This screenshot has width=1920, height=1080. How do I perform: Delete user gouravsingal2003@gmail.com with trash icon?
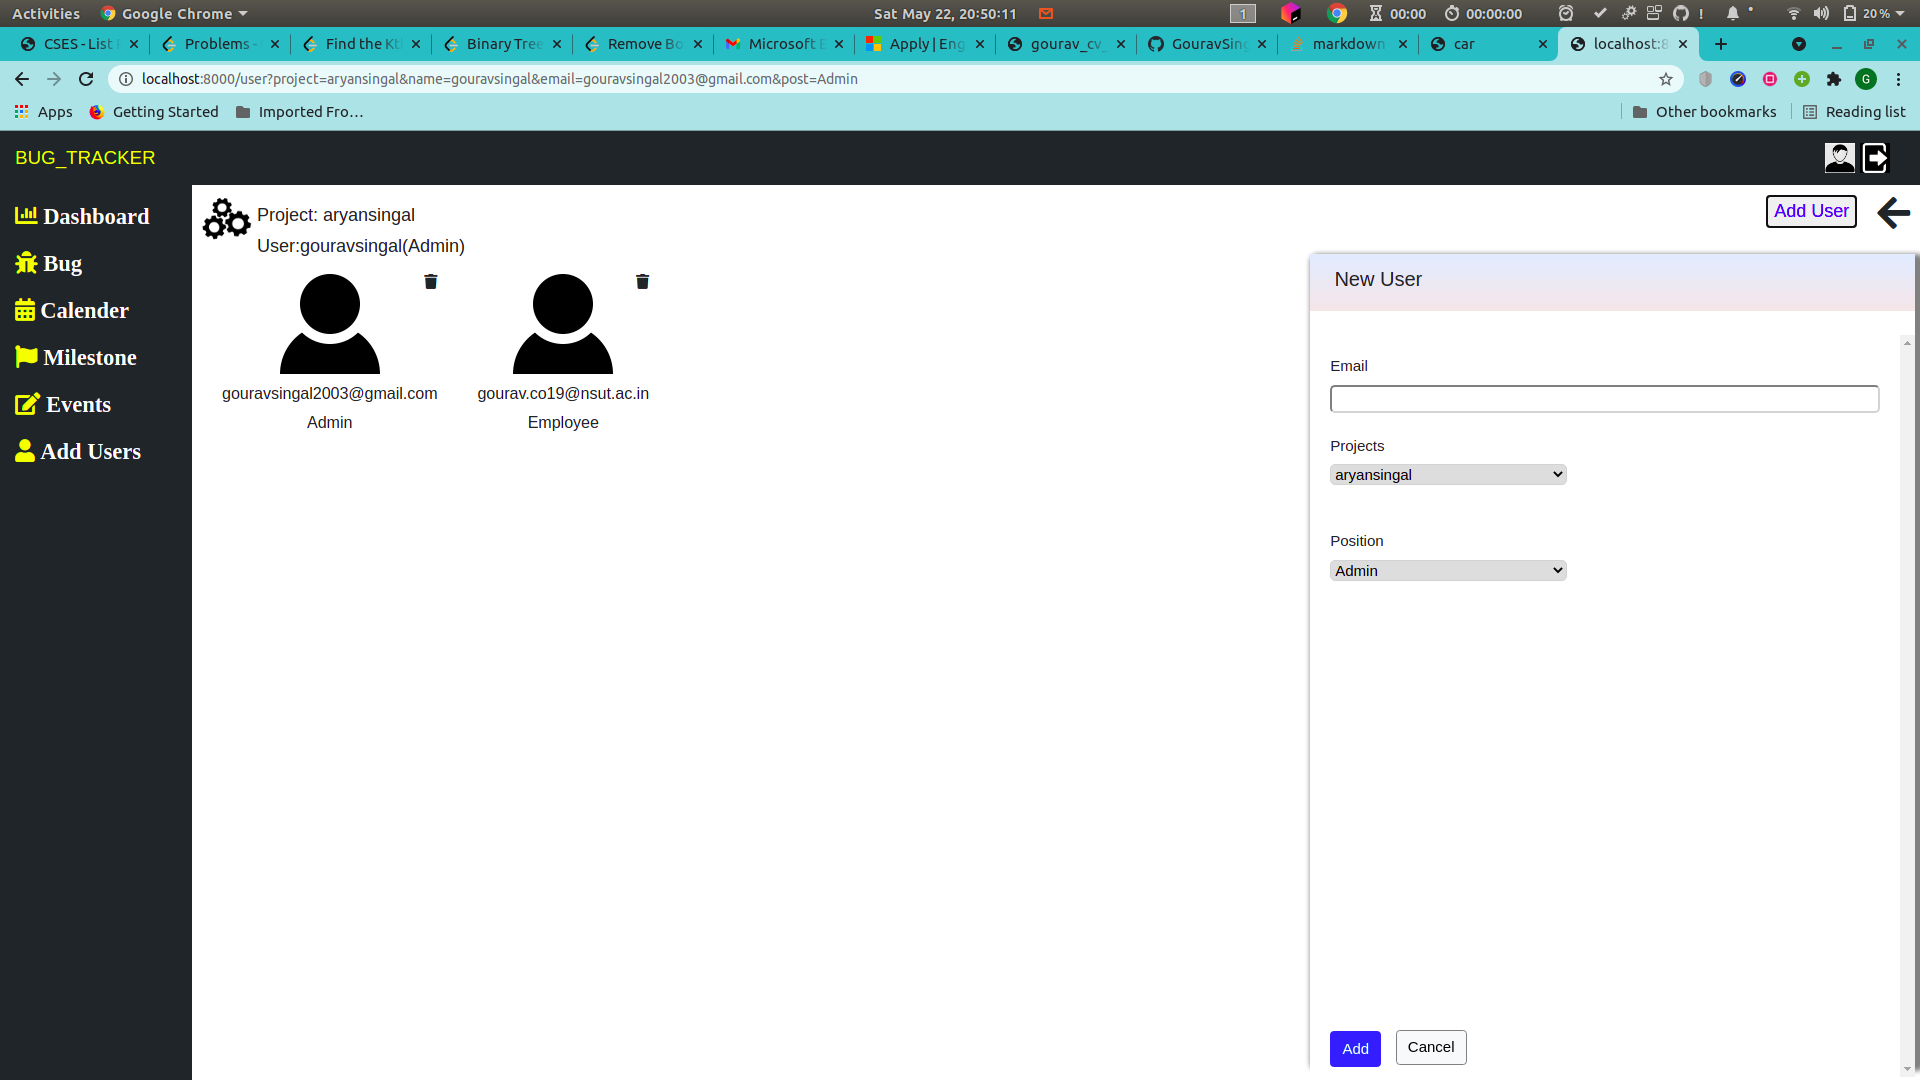tap(431, 282)
